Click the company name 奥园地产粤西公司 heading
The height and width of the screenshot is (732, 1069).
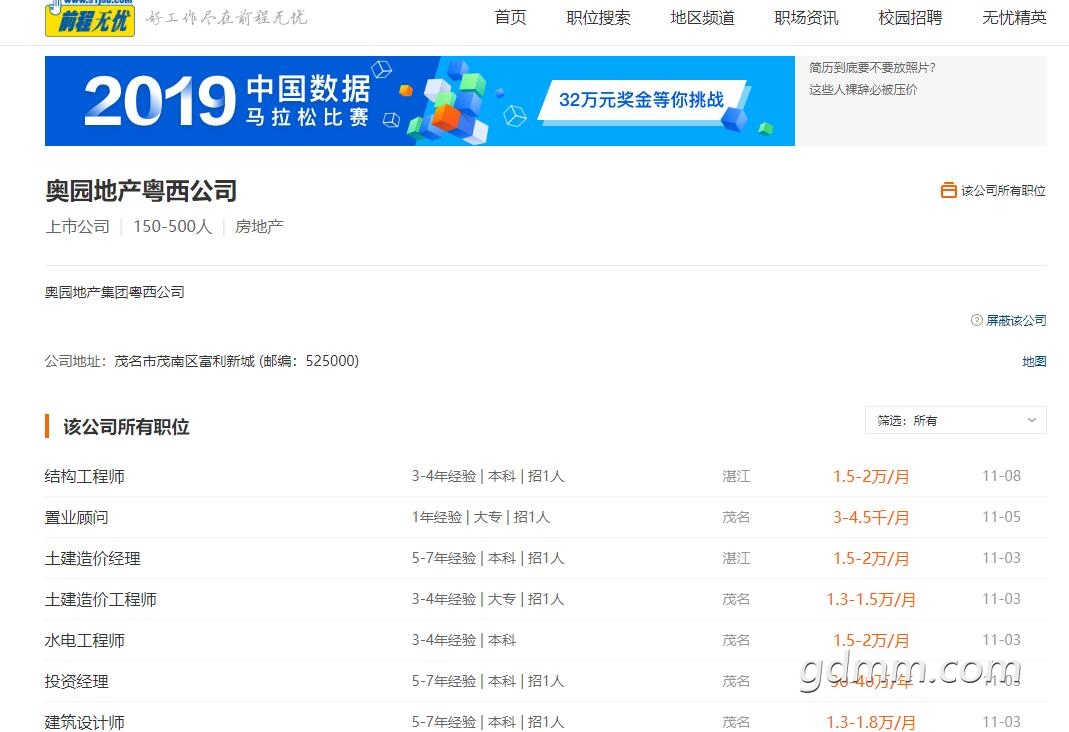pos(141,191)
